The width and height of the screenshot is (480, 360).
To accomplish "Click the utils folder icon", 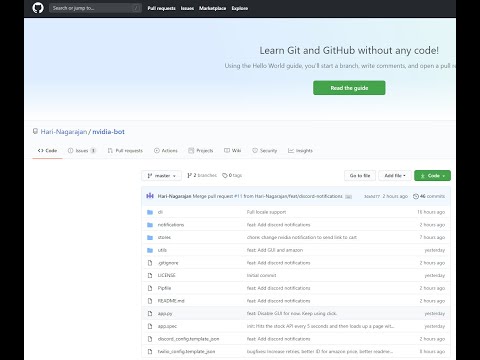I will [150, 250].
